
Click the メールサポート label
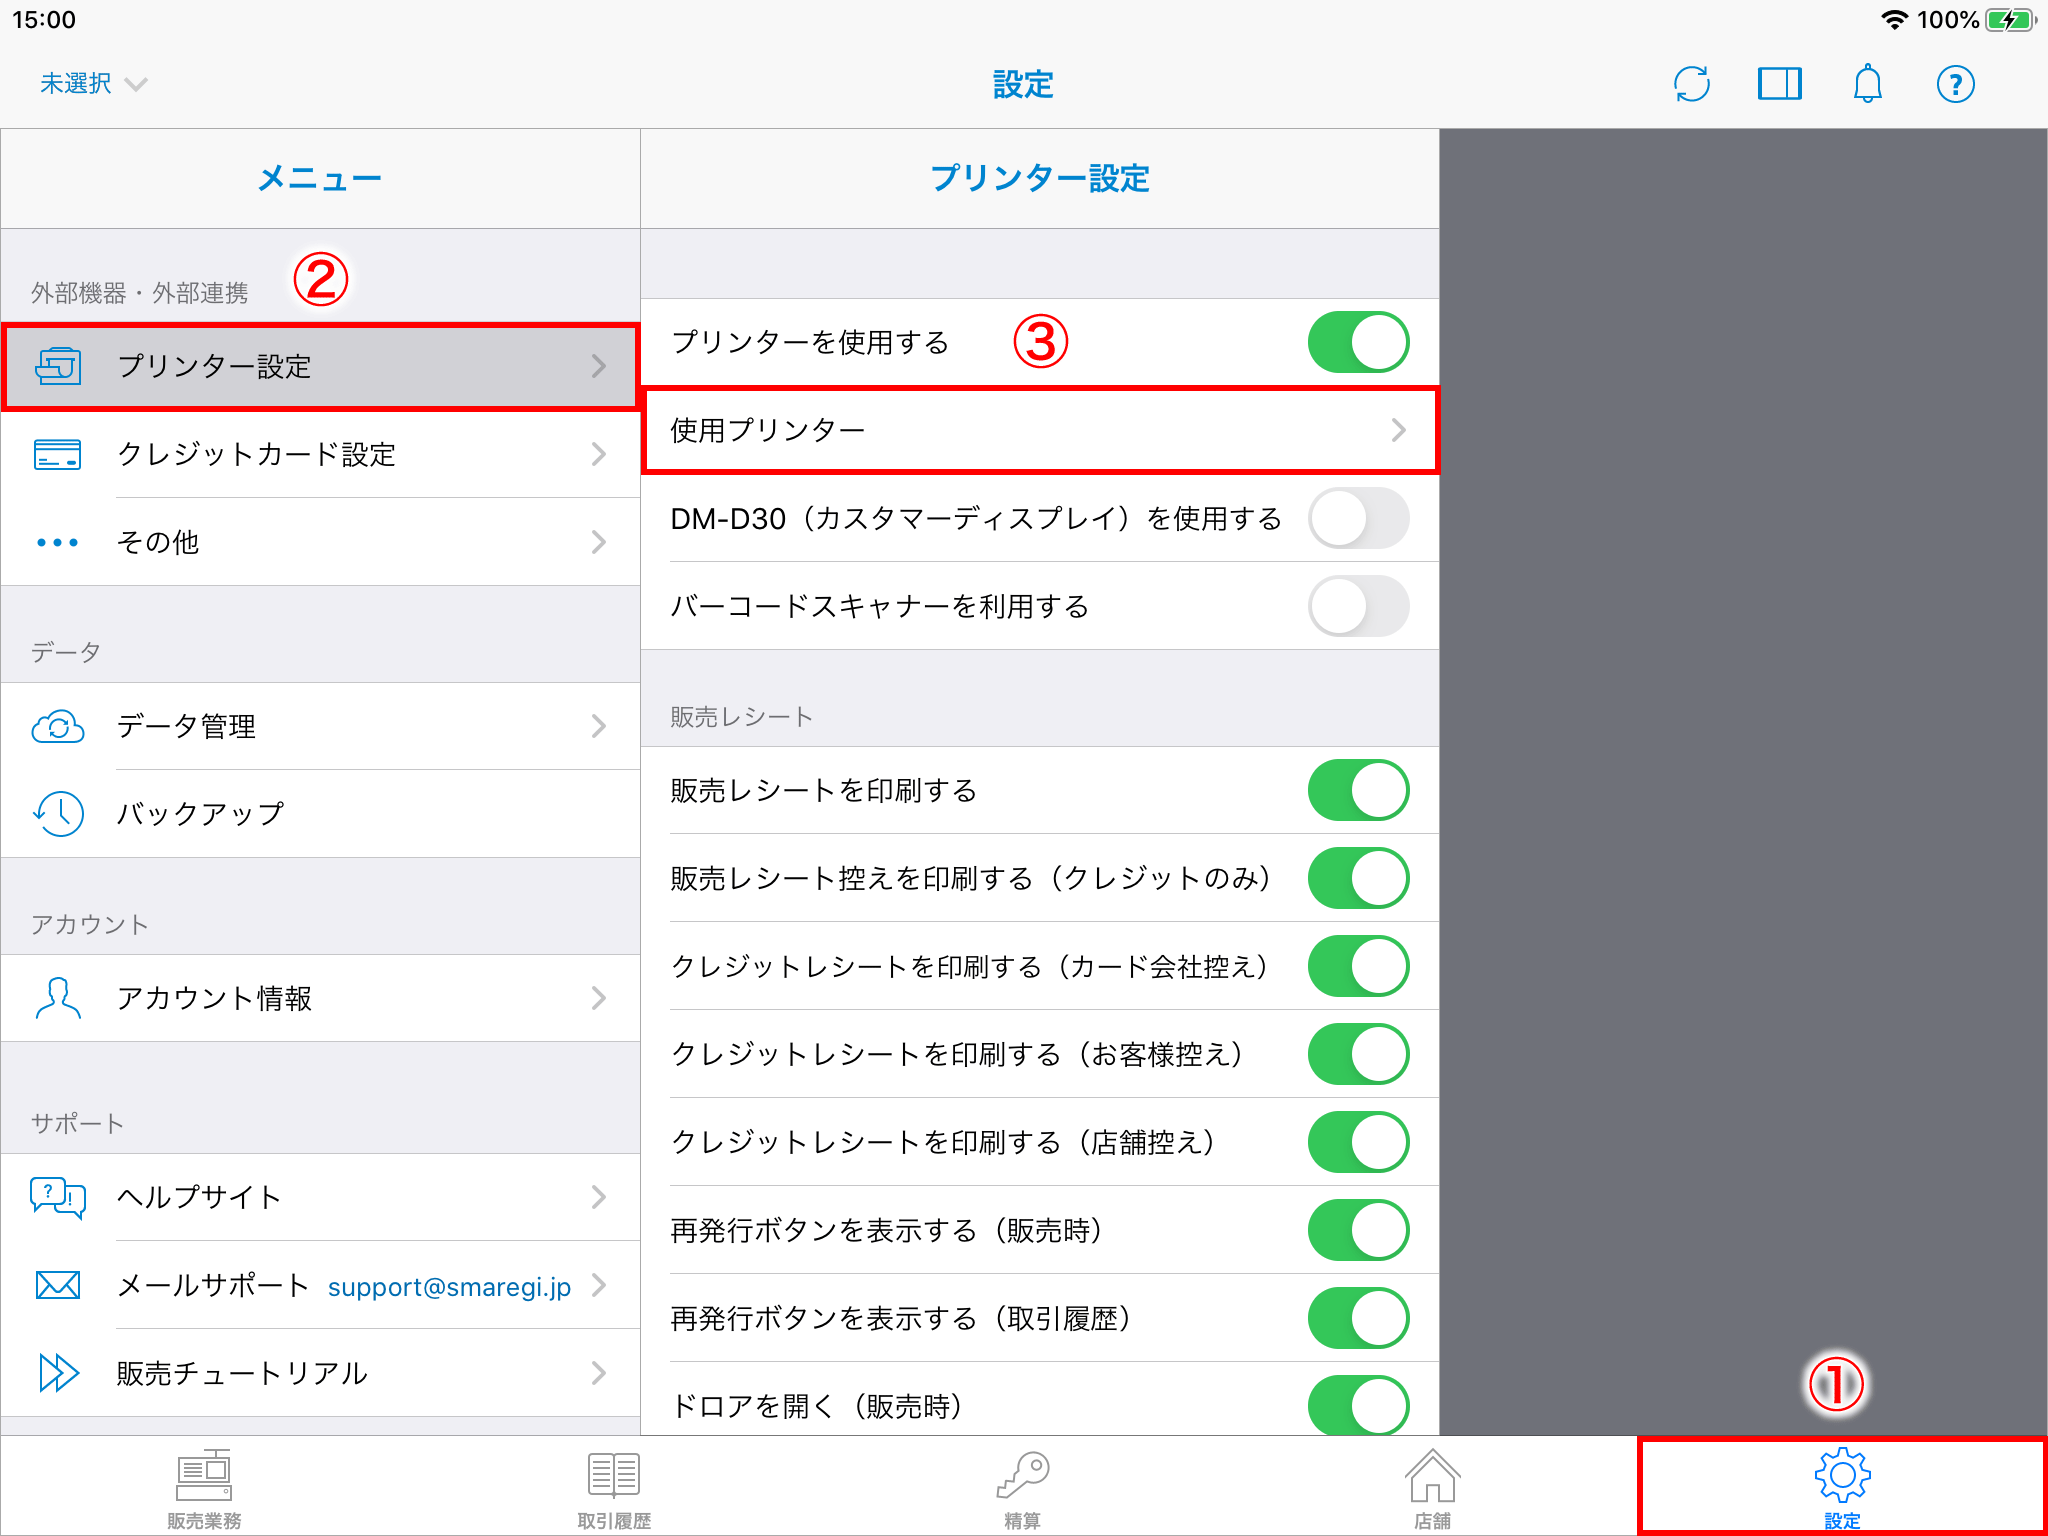[212, 1285]
